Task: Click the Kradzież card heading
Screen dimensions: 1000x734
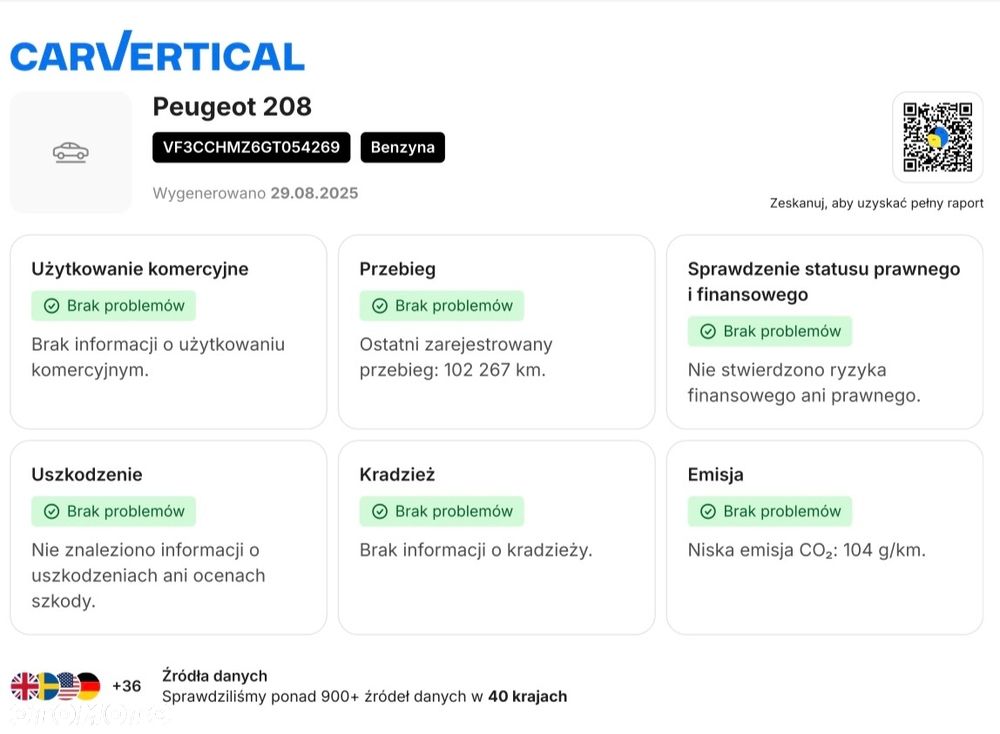Action: [x=397, y=474]
